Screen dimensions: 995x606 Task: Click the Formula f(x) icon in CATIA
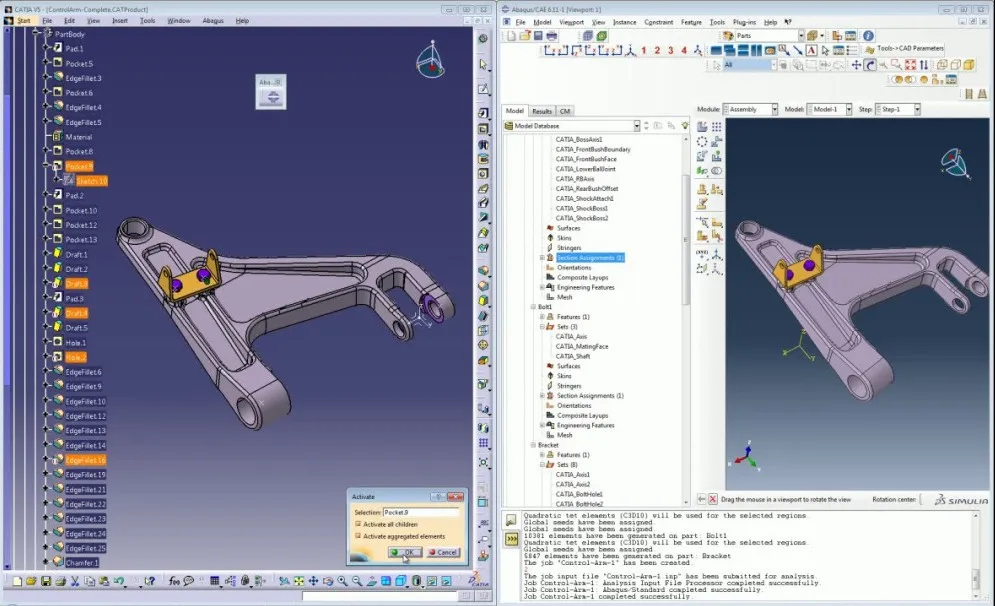[x=175, y=581]
